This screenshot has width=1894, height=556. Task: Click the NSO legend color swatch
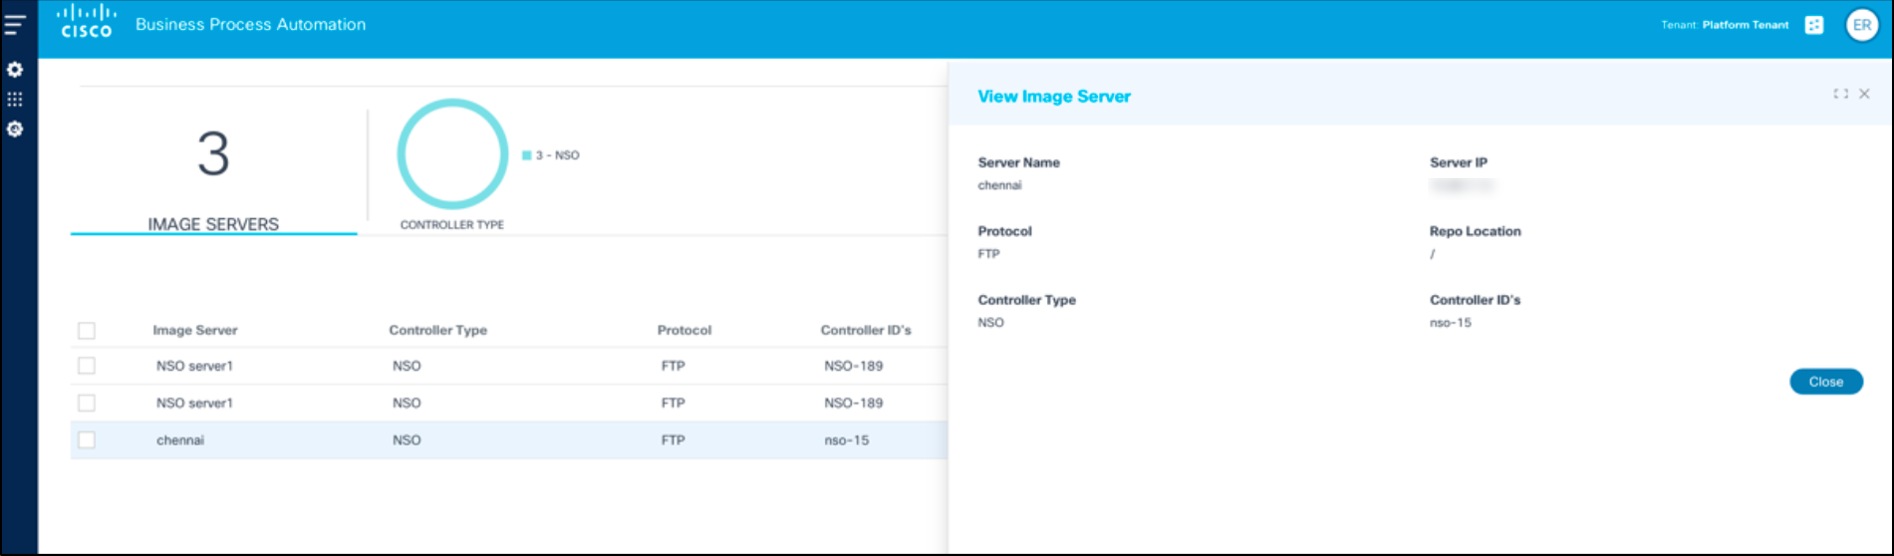[x=527, y=155]
